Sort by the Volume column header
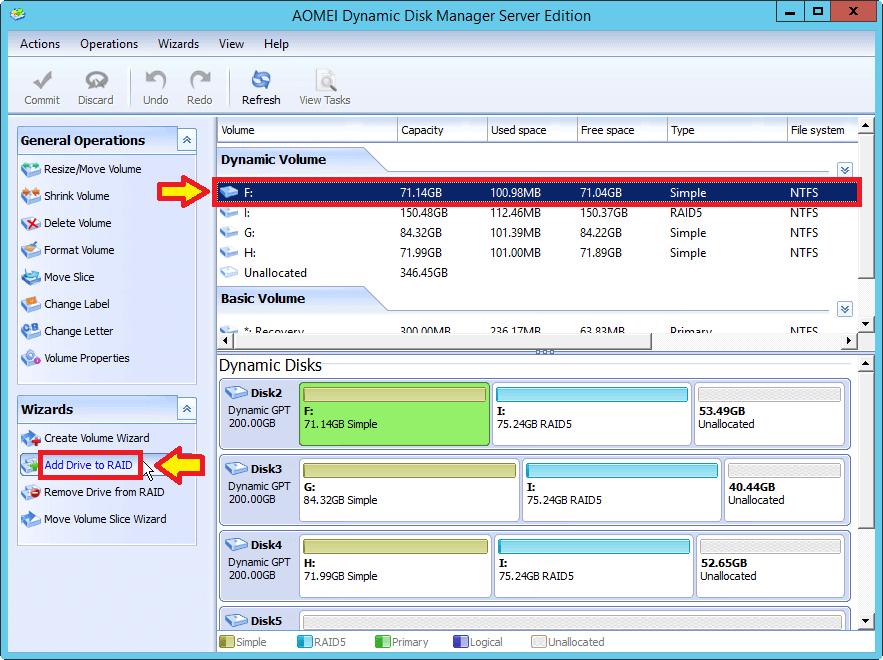The image size is (883, 660). 307,130
